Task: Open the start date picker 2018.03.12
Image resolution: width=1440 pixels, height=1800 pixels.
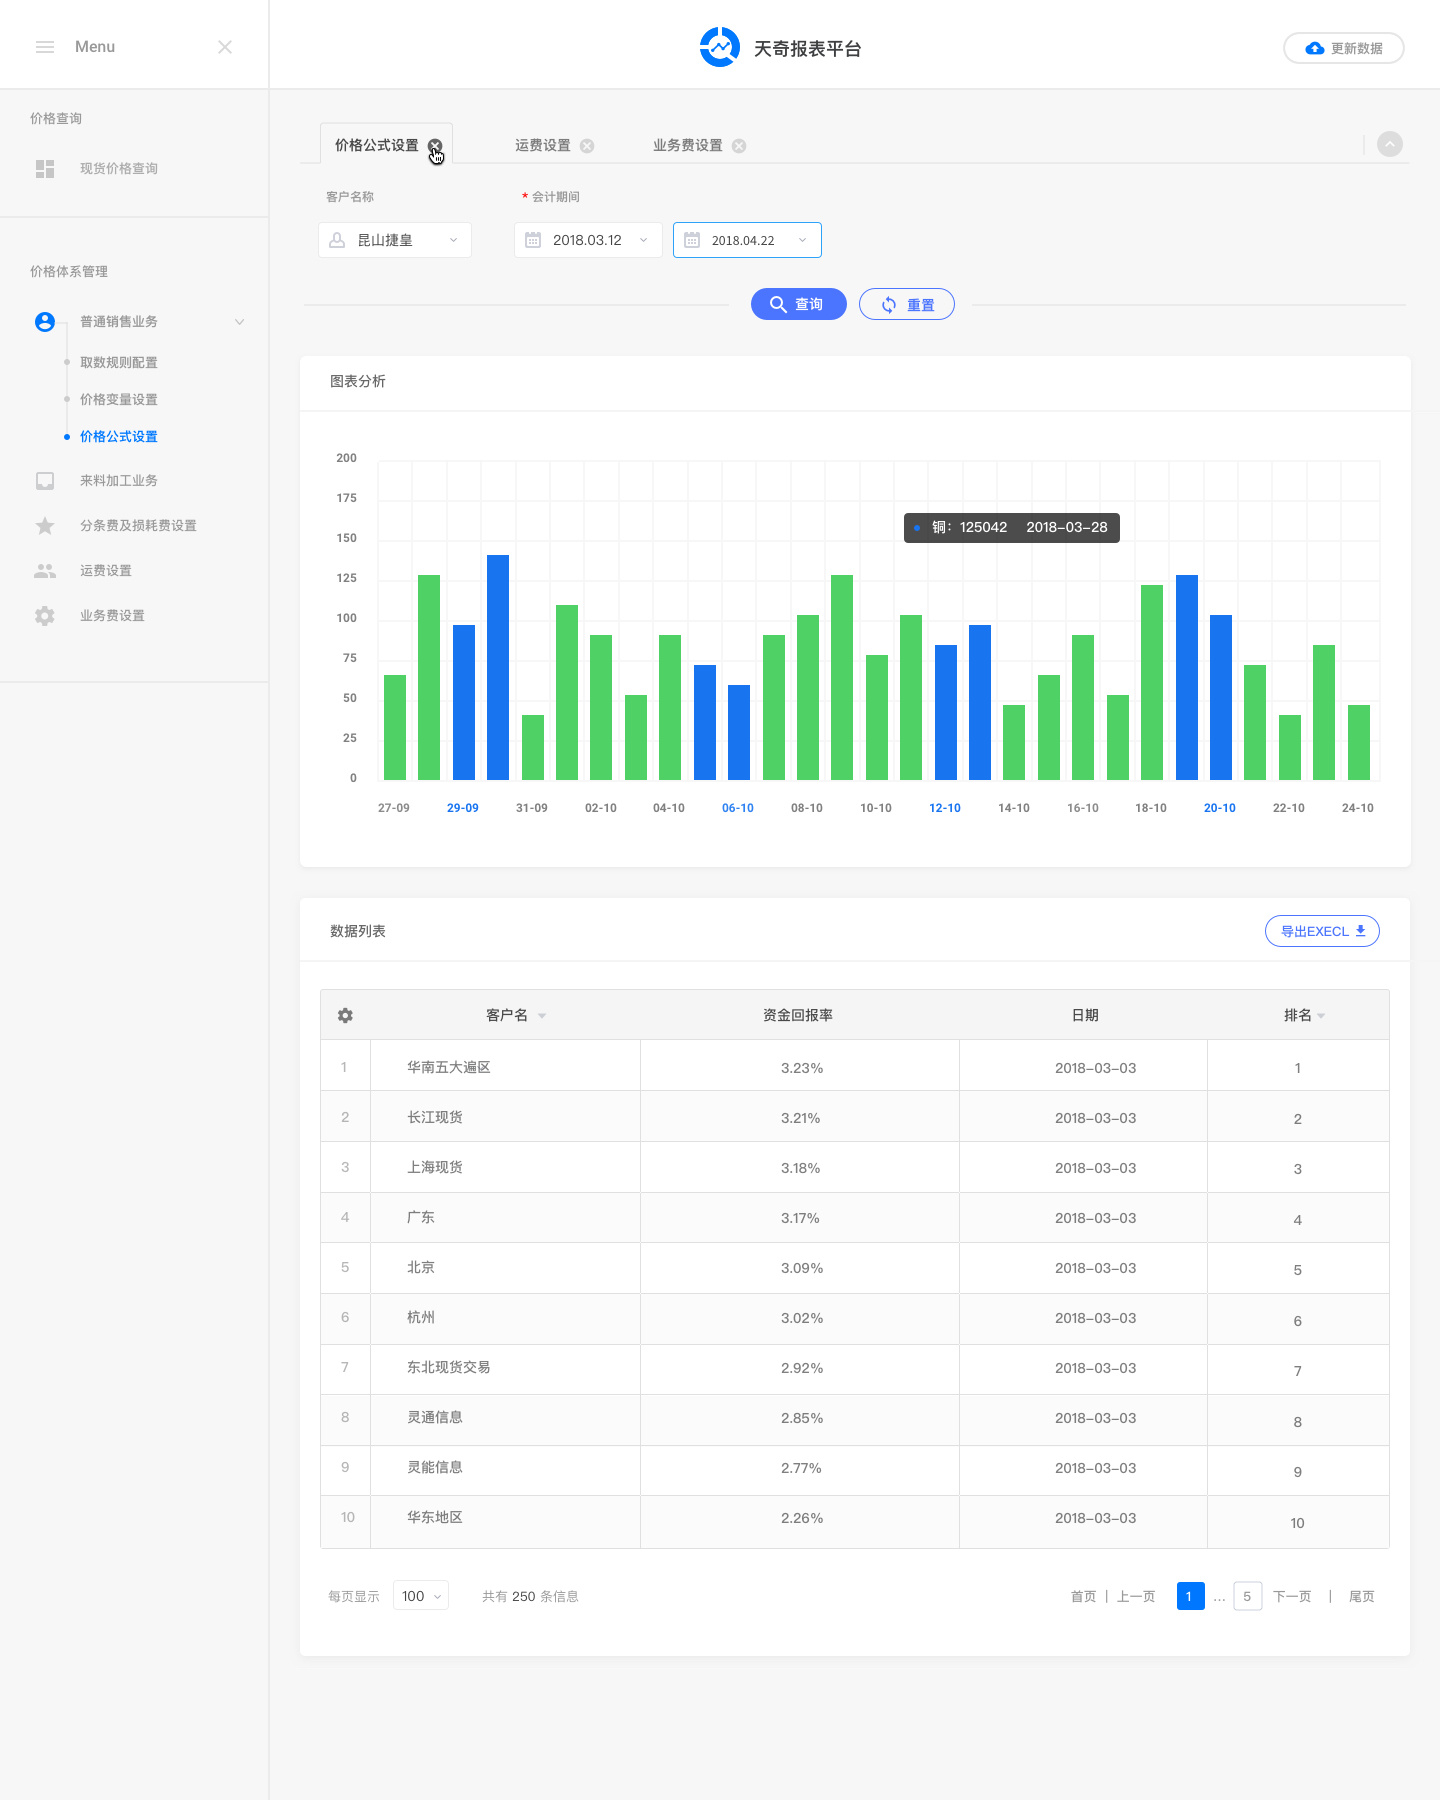Action: (588, 240)
